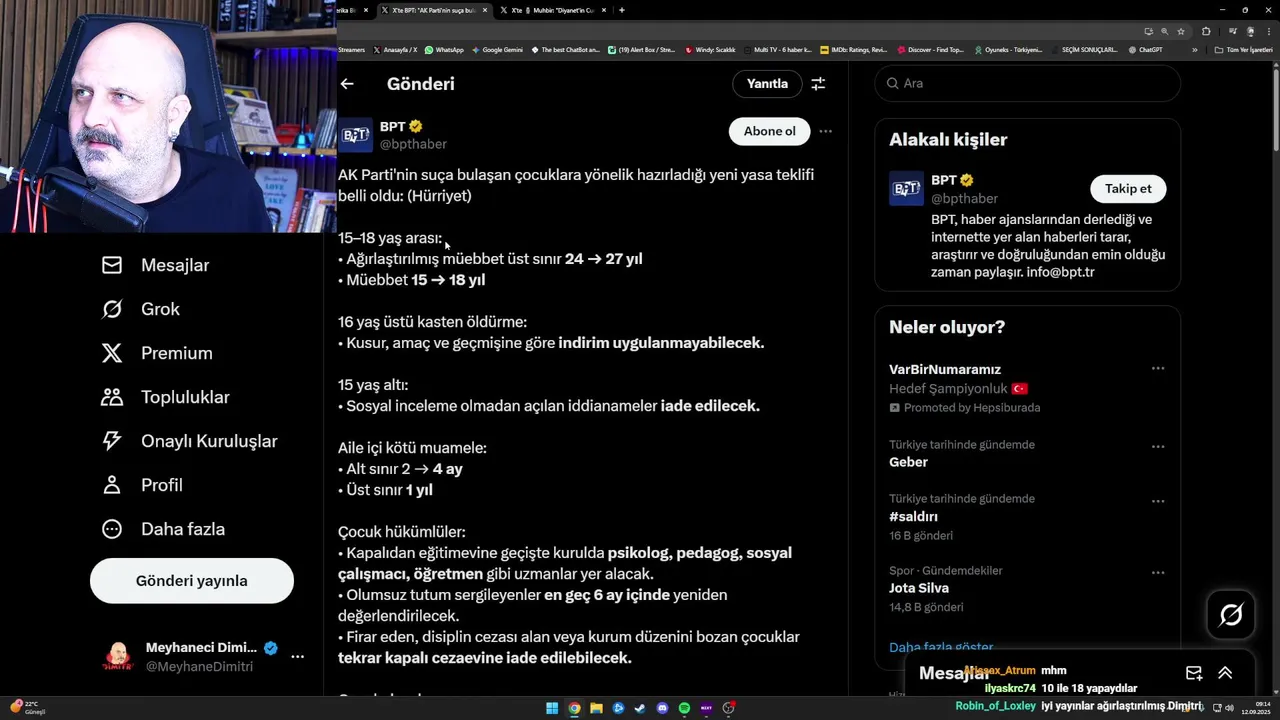The width and height of the screenshot is (1280, 720).
Task: Open Premium X icon in sidebar
Action: click(x=112, y=353)
